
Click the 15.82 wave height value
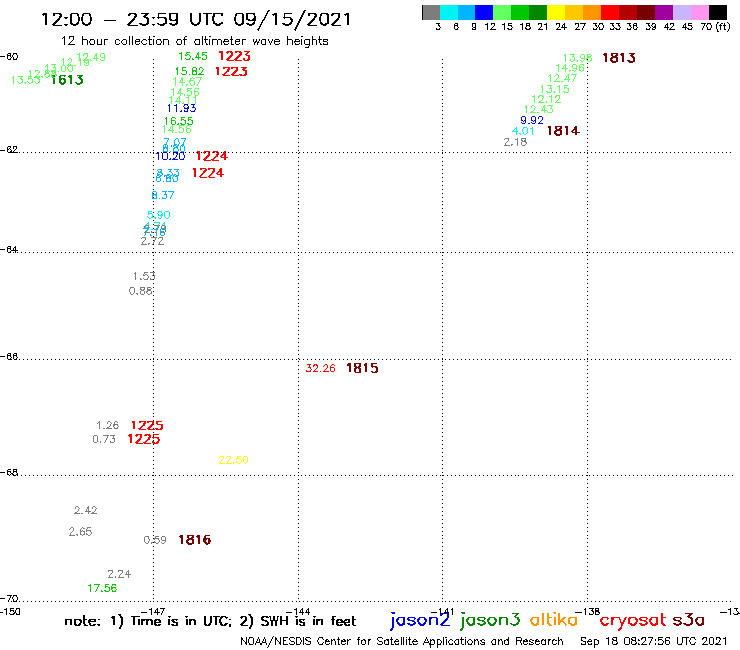(x=189, y=71)
